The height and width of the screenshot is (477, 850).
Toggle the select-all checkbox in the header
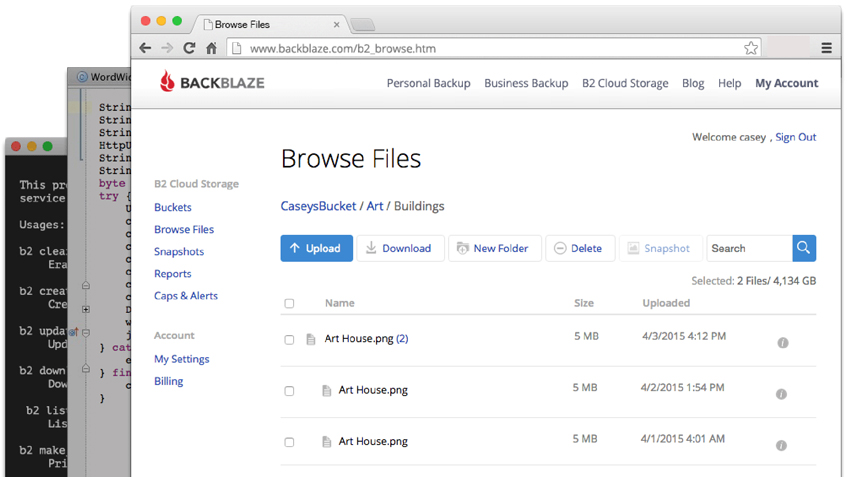tap(289, 304)
